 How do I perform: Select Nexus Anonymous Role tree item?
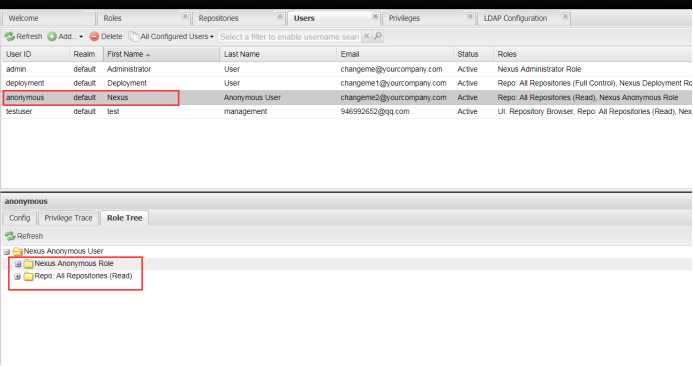point(74,263)
